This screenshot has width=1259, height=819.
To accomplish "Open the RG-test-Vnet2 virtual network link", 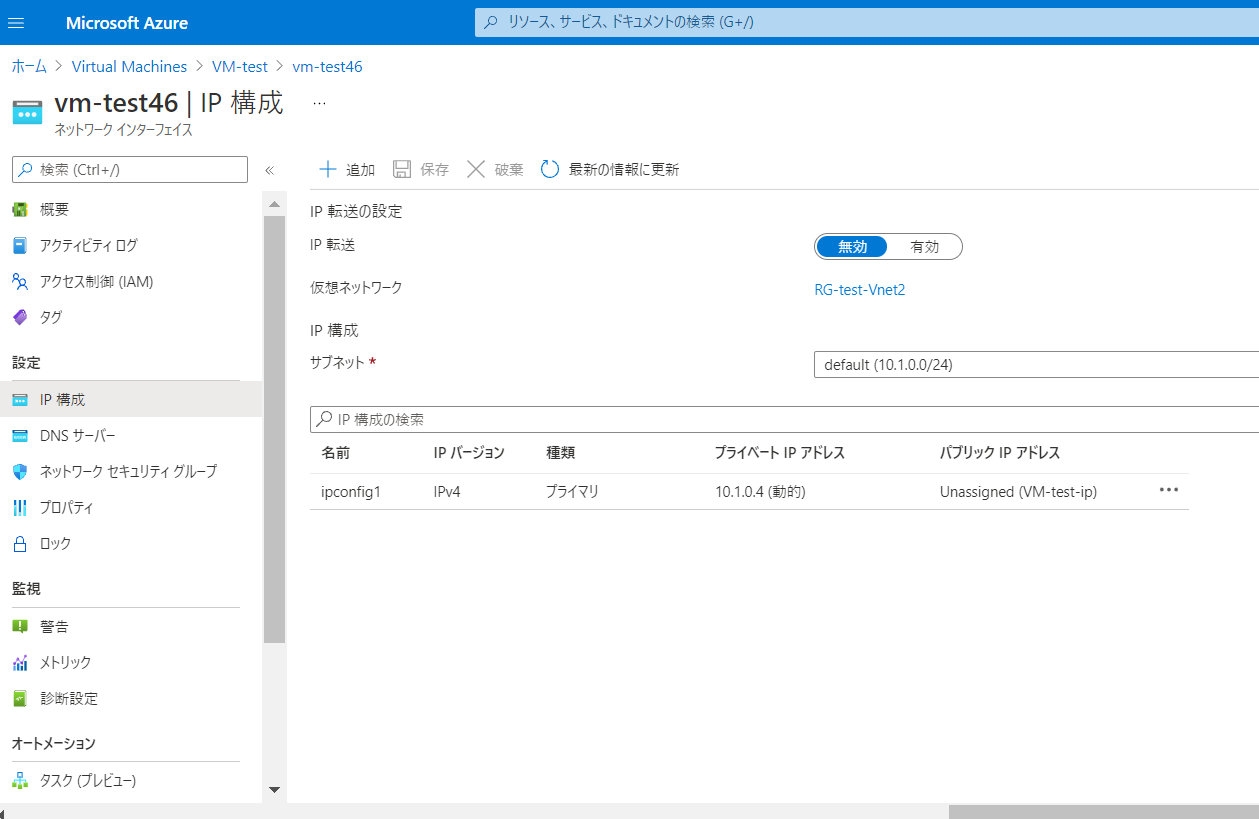I will (x=860, y=290).
